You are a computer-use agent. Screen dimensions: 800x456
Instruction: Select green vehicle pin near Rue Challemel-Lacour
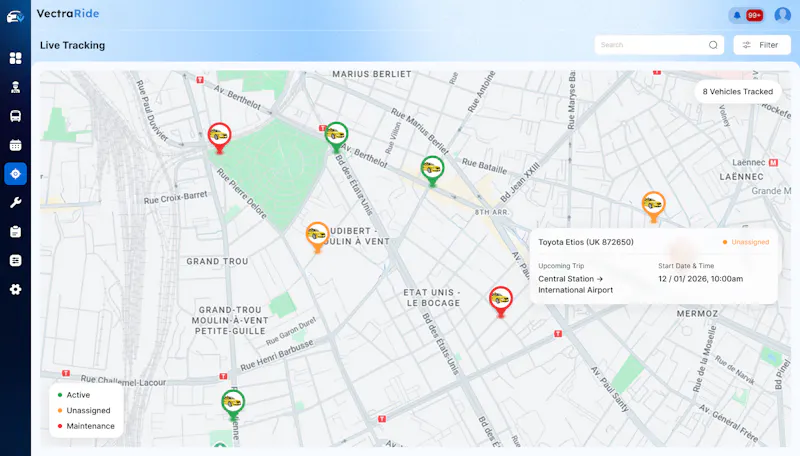pos(233,405)
